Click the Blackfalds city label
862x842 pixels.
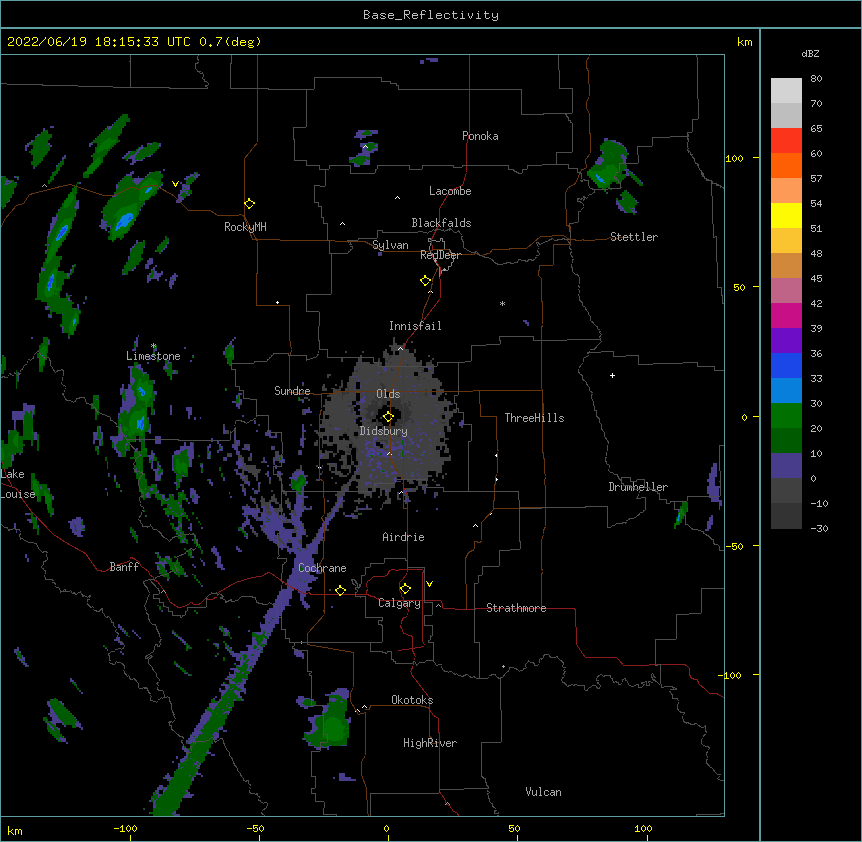pos(441,223)
